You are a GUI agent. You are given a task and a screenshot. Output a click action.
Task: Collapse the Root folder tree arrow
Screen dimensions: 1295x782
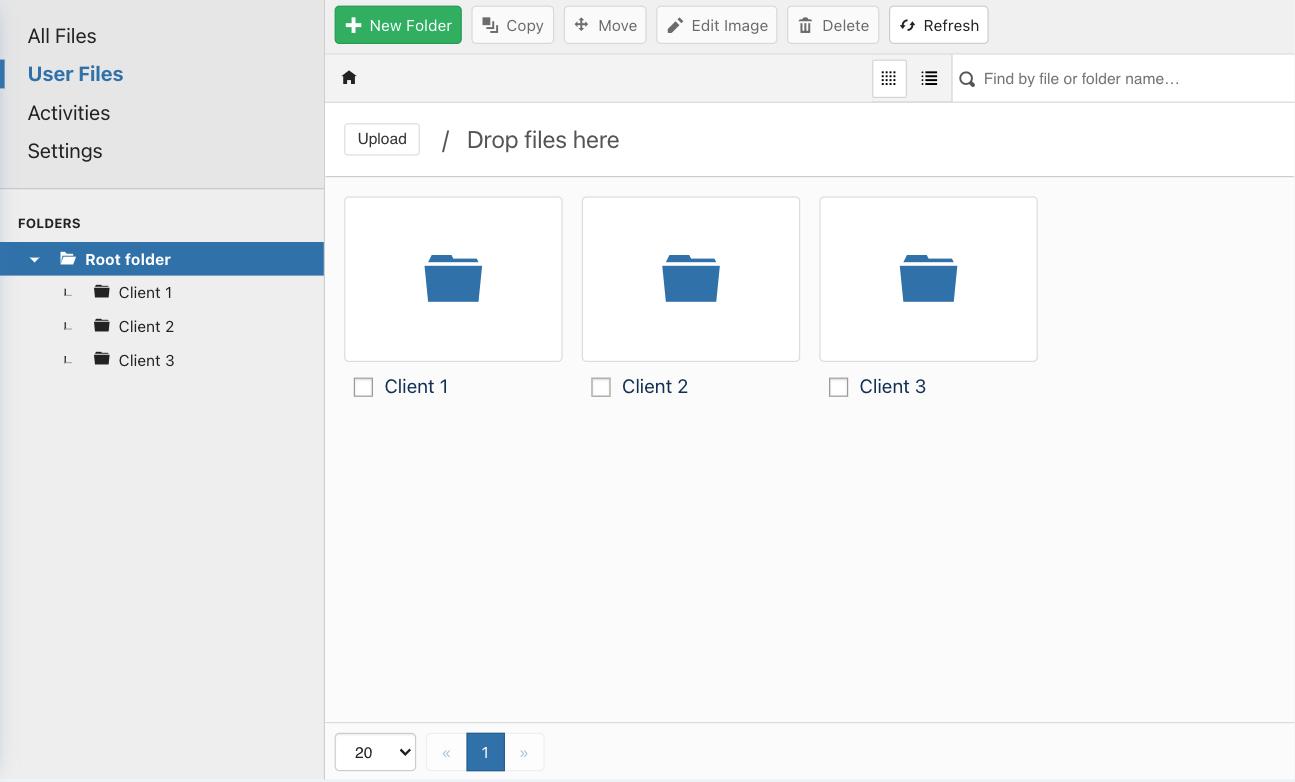click(x=34, y=260)
